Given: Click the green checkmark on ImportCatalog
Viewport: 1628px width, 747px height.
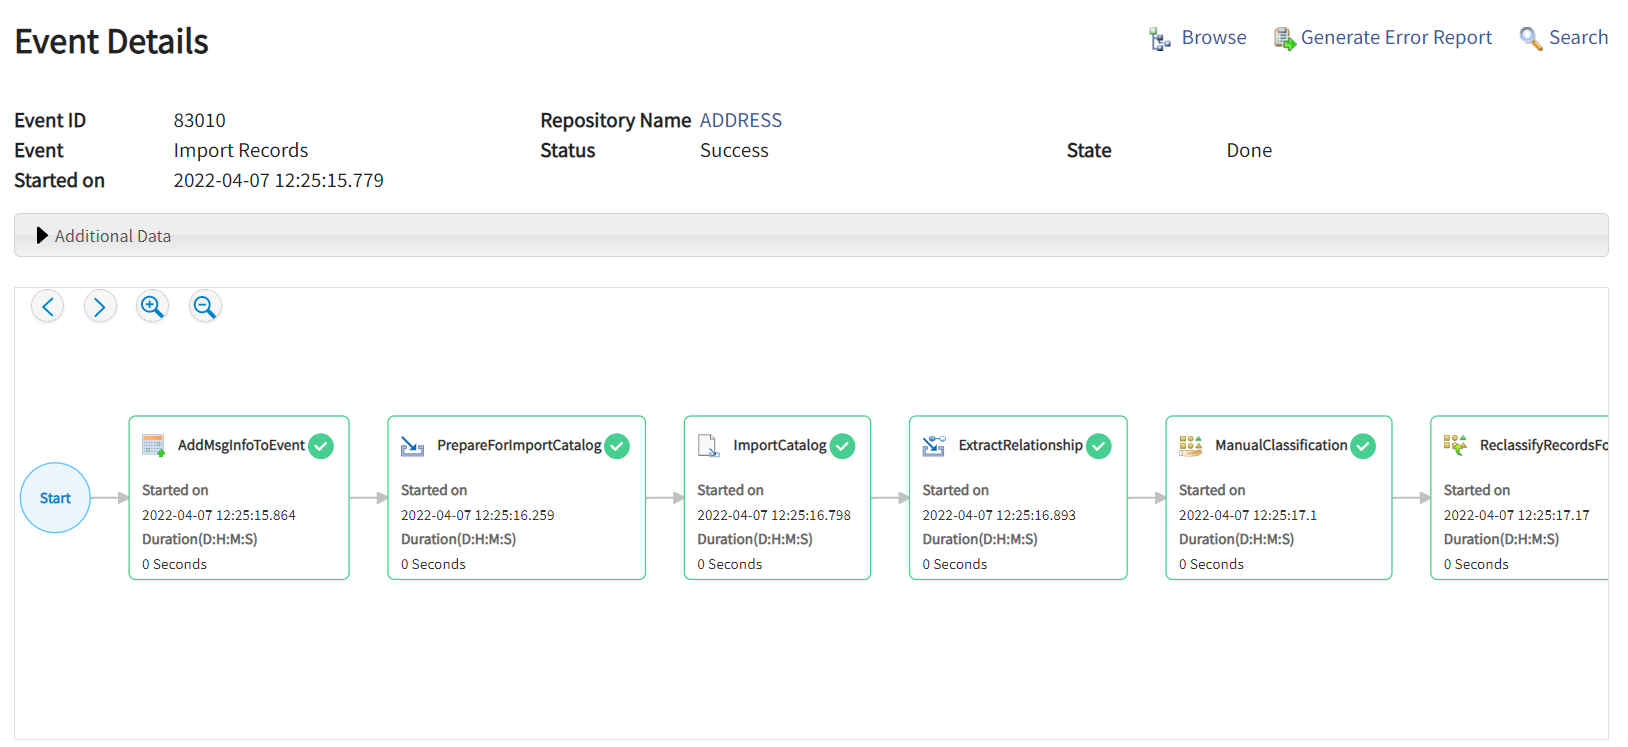Looking at the screenshot, I should coord(843,446).
